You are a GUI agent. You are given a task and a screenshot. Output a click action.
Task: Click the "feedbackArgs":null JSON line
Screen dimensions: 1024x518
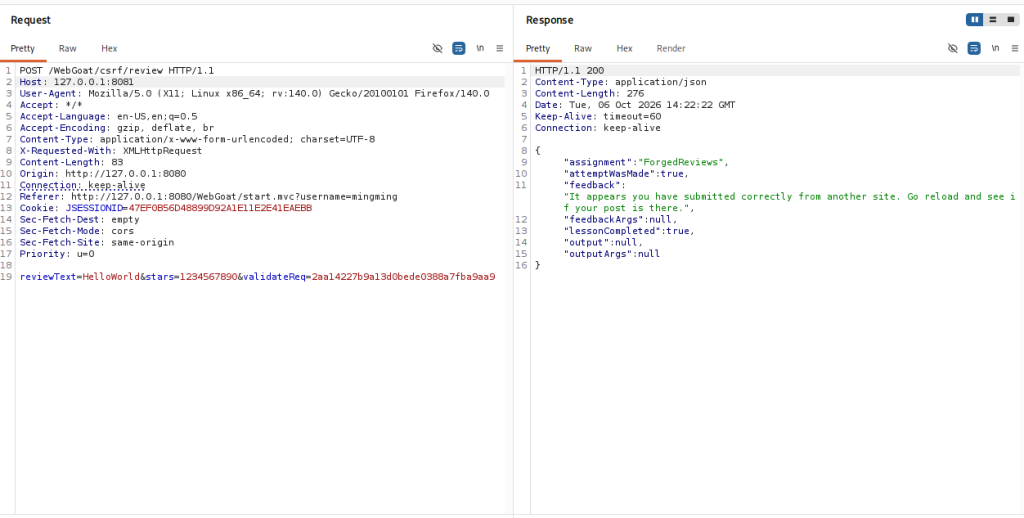click(620, 219)
